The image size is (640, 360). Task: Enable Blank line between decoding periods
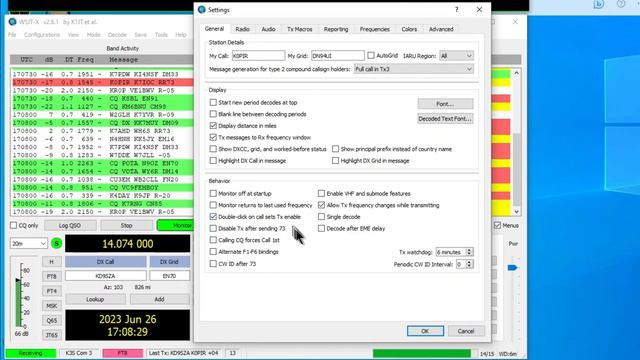[213, 114]
